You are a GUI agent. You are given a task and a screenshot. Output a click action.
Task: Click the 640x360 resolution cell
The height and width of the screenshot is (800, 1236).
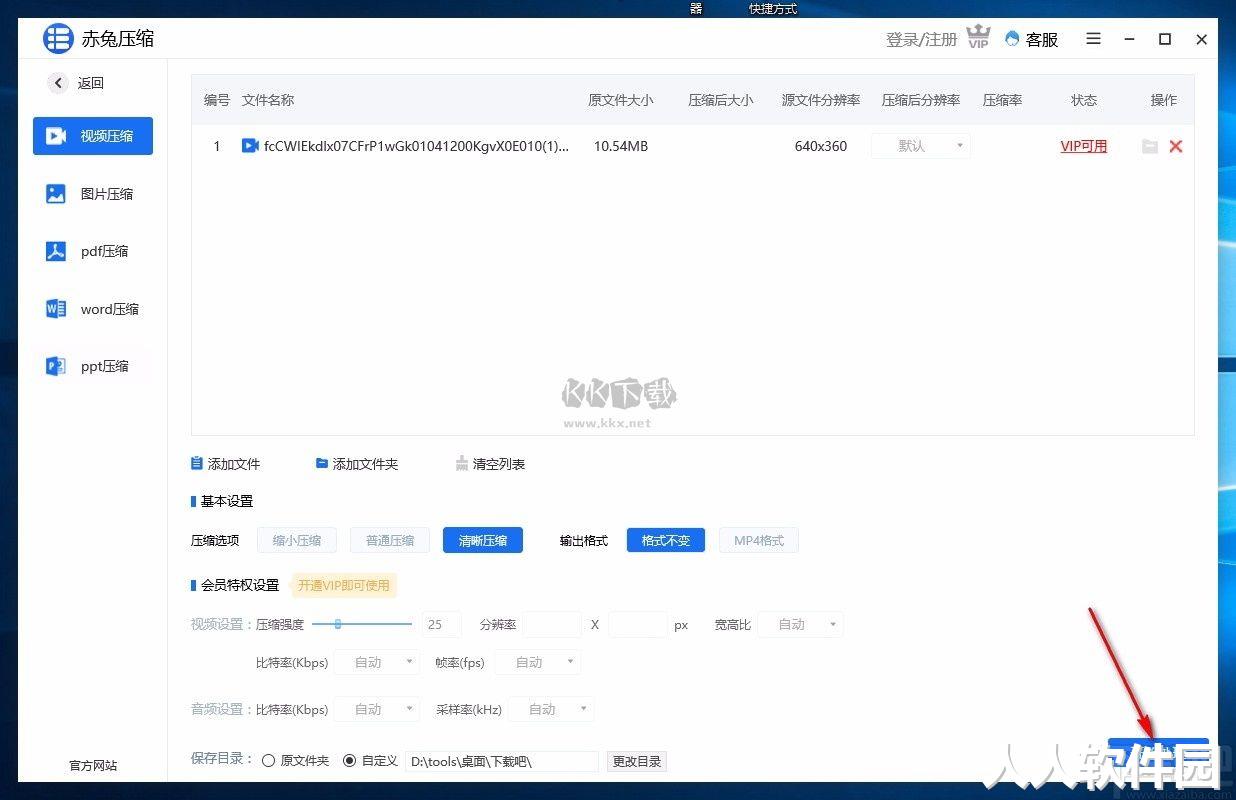(821, 146)
